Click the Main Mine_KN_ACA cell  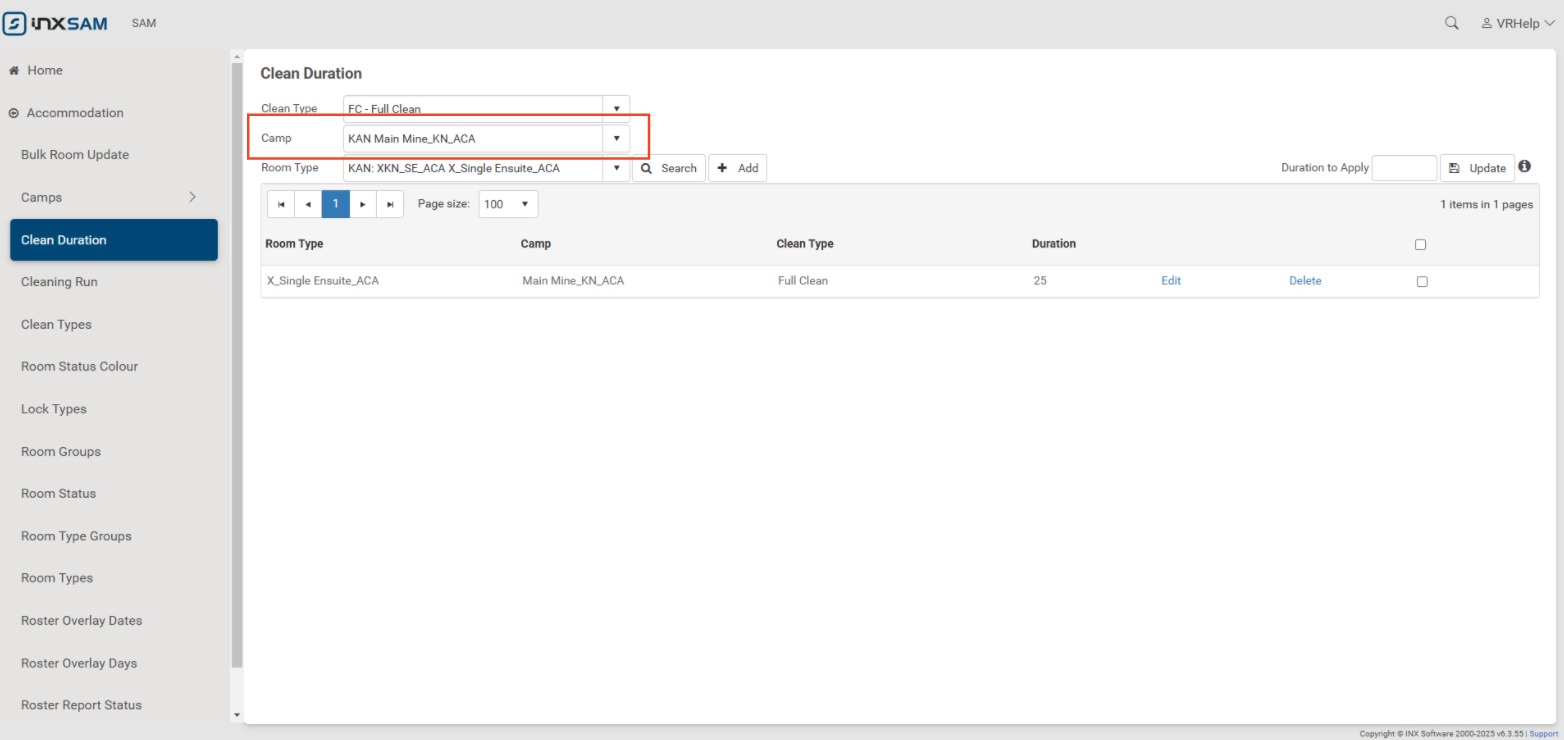pos(573,281)
